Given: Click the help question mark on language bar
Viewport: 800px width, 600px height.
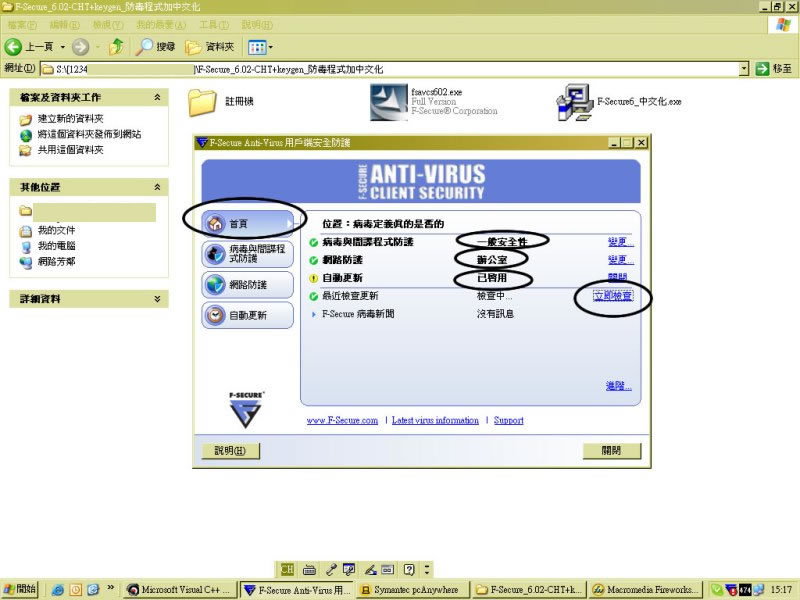Looking at the screenshot, I should (409, 569).
